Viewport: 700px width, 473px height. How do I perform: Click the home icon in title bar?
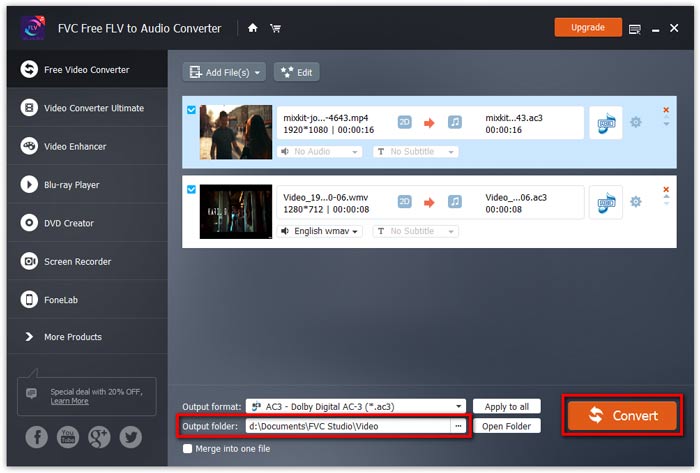(x=253, y=28)
